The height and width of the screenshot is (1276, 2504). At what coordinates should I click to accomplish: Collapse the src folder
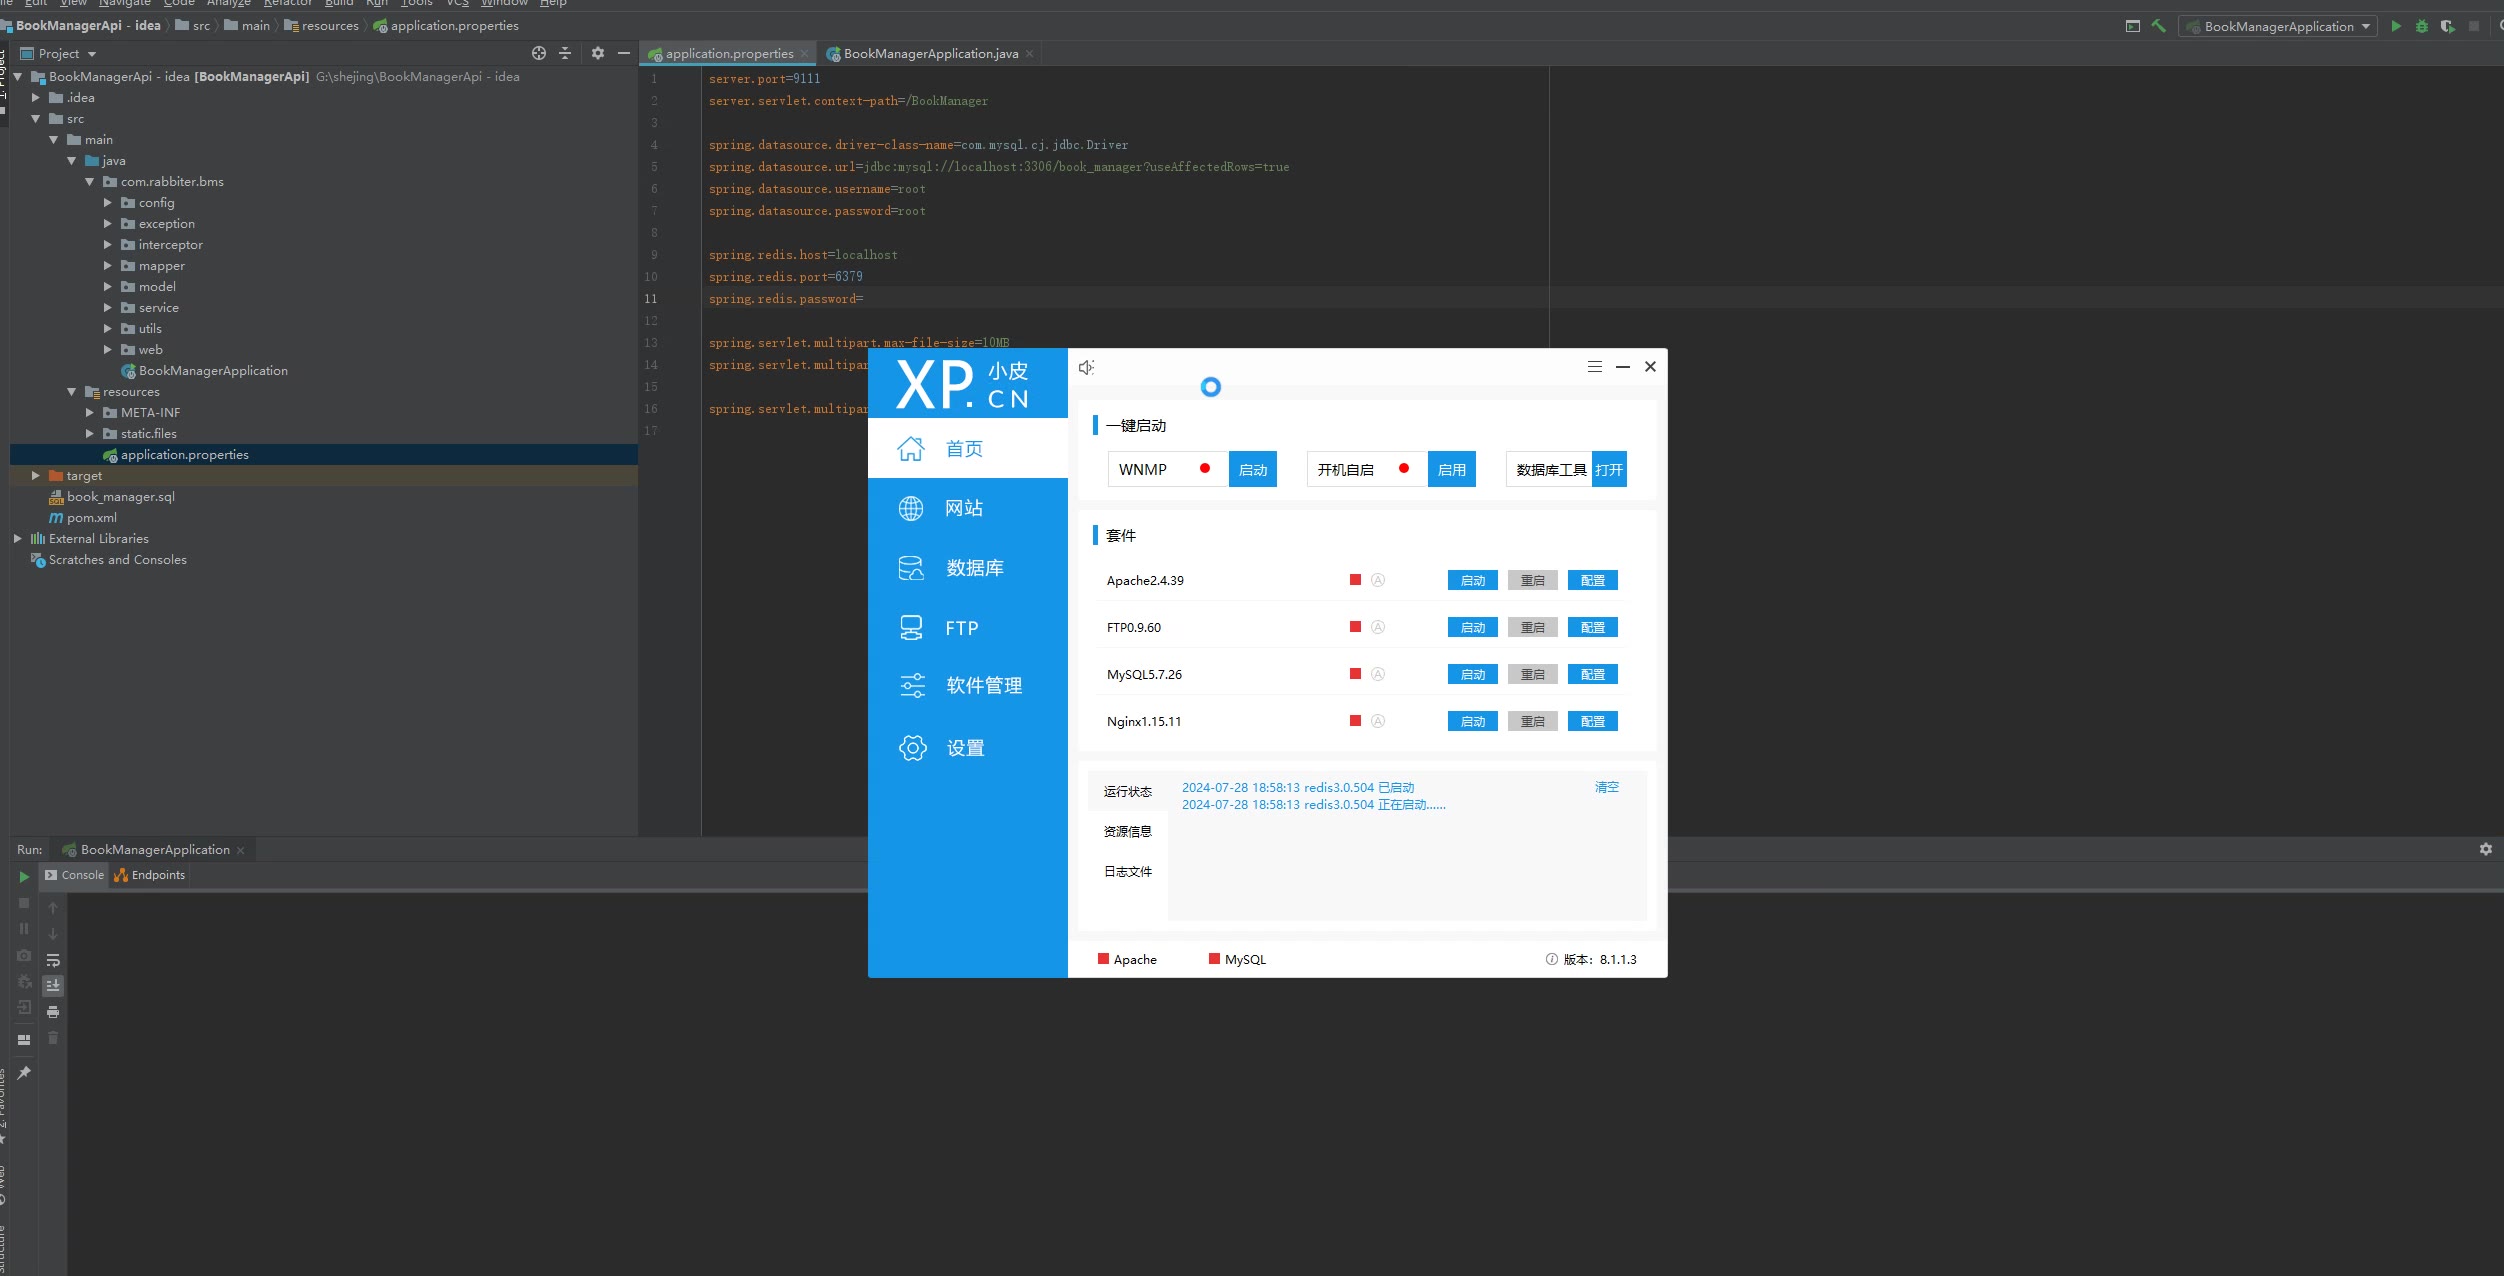pos(36,119)
